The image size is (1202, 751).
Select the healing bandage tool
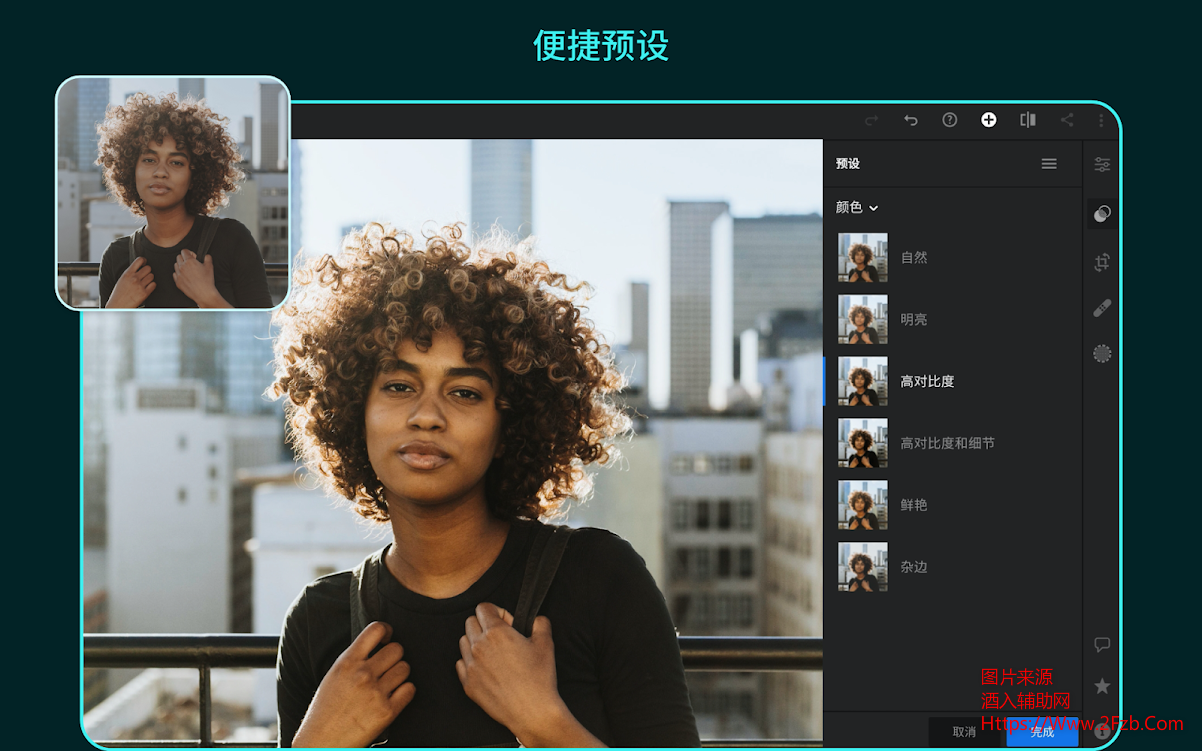[1102, 308]
